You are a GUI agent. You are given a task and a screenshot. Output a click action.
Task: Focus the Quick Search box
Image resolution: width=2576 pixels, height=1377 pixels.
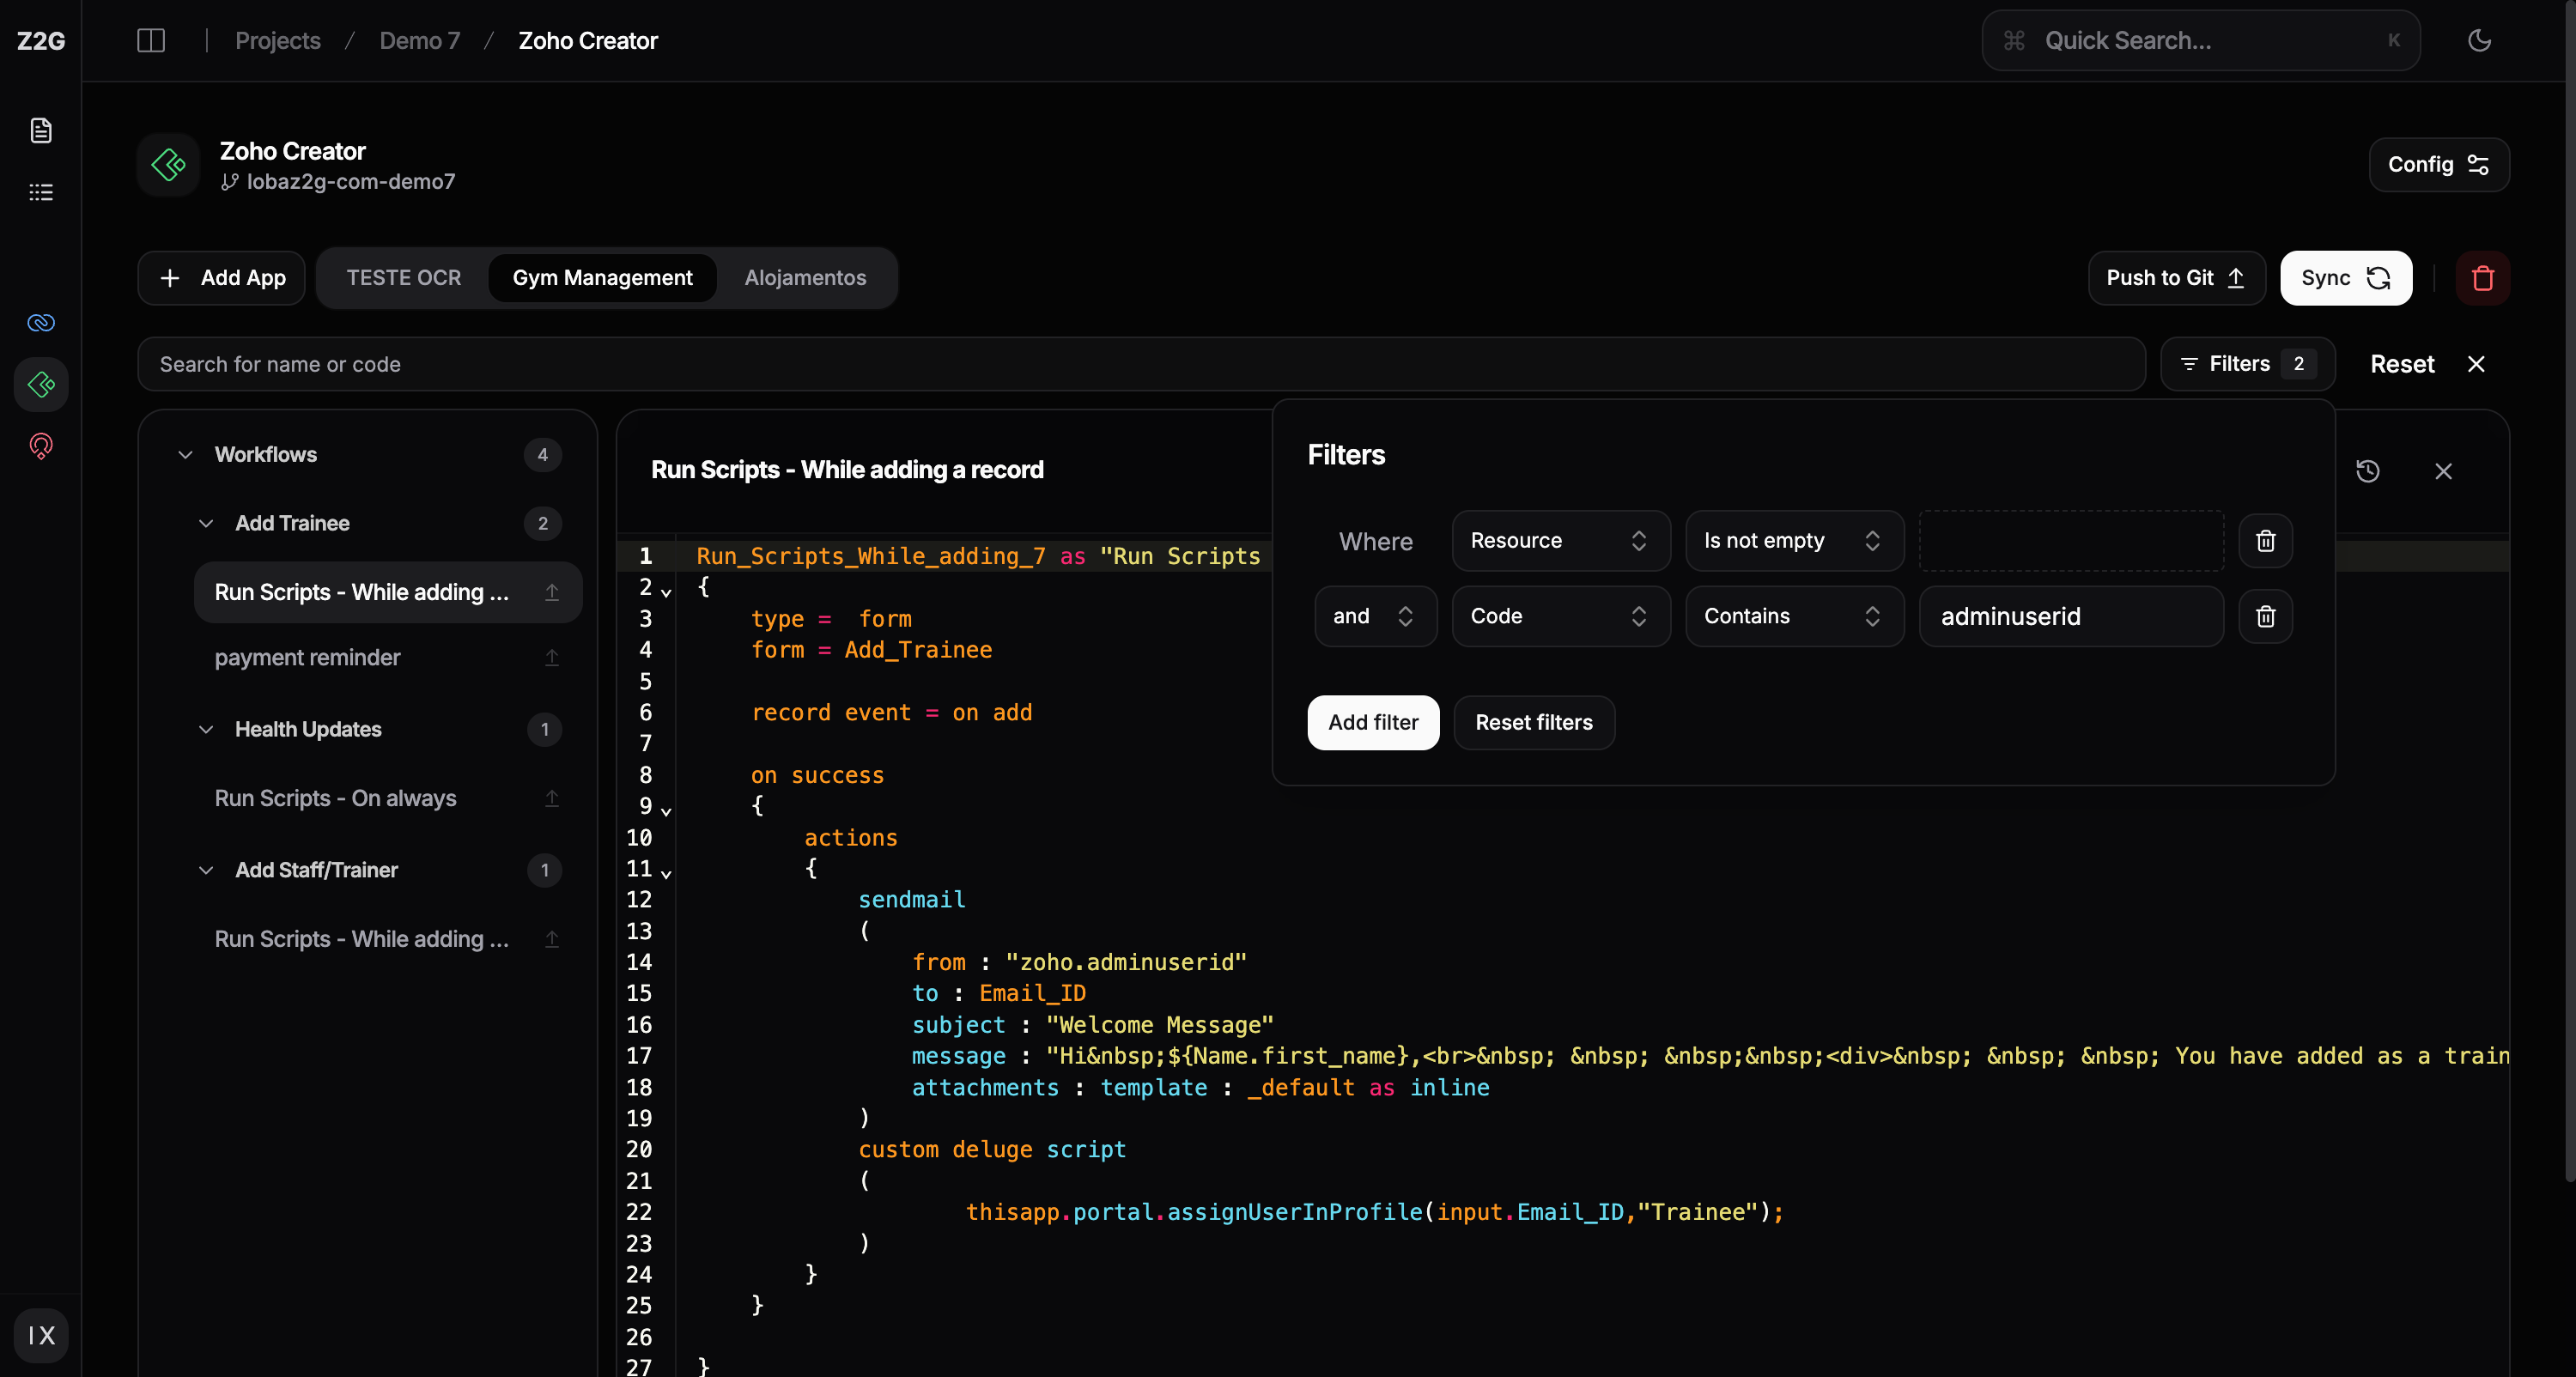pos(2200,41)
